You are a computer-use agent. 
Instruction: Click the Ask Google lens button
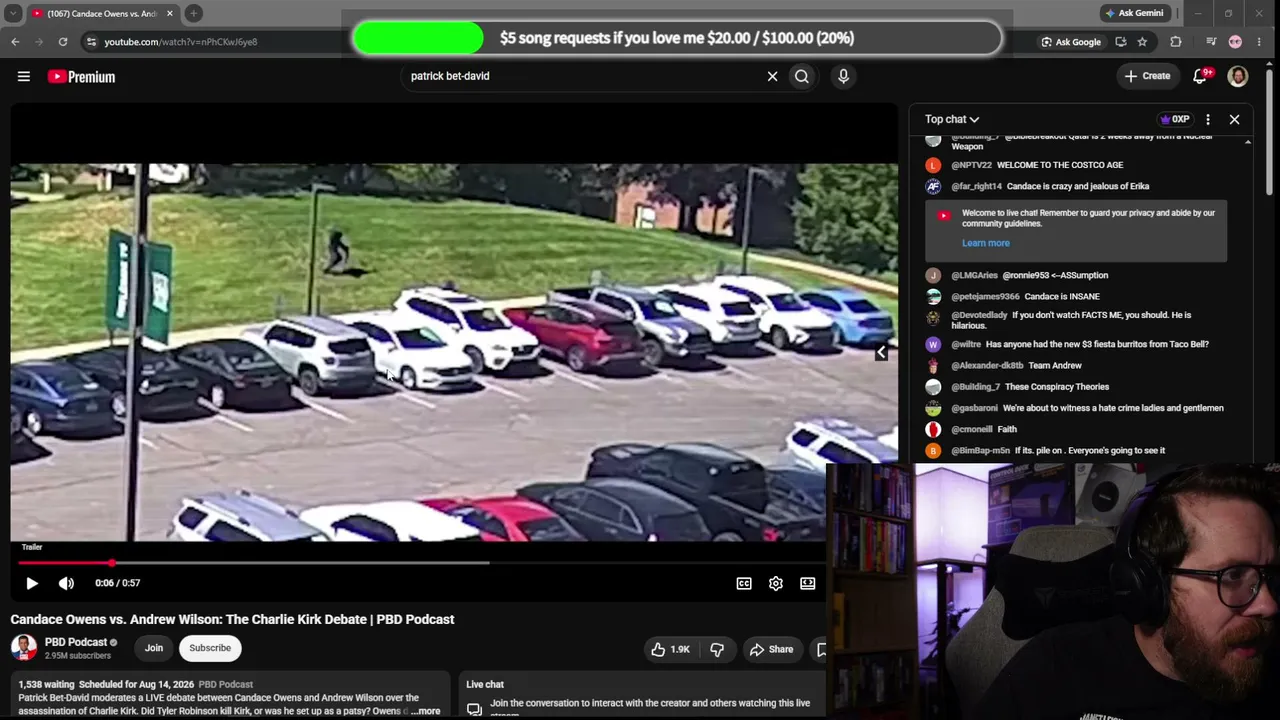coord(1071,42)
